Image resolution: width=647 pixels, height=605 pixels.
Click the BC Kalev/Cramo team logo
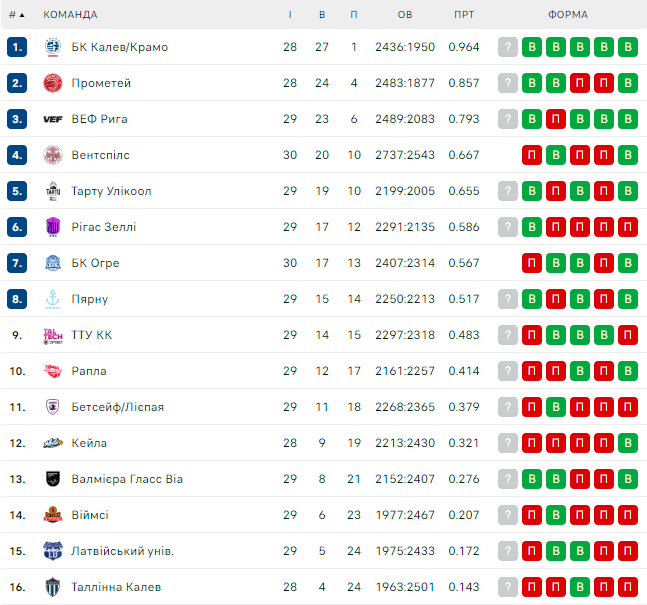click(53, 47)
